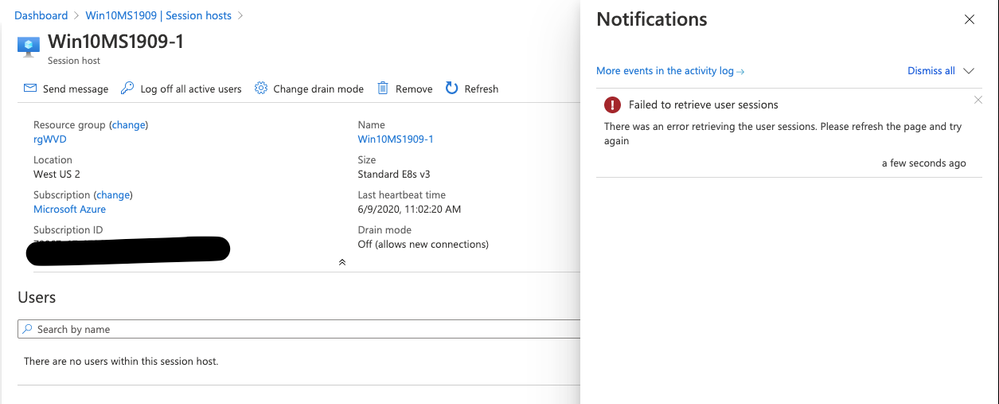Click the Send message envelope icon
The image size is (999, 404).
pyautogui.click(x=30, y=89)
